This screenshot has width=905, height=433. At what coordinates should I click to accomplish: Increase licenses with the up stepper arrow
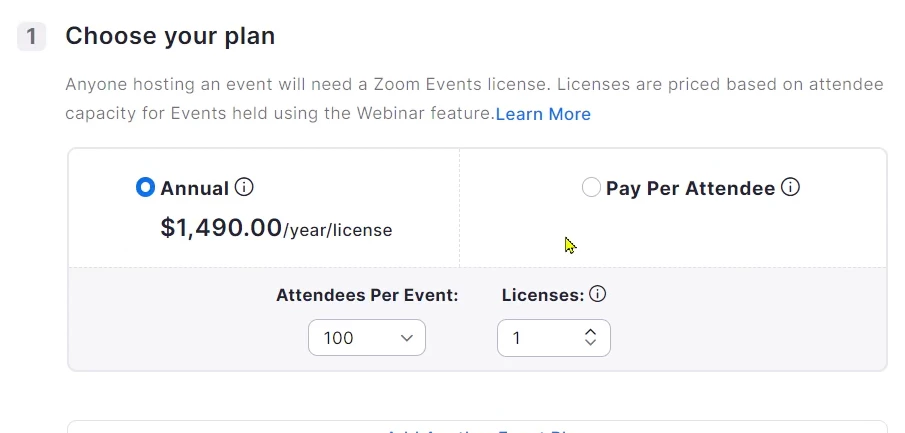[590, 332]
